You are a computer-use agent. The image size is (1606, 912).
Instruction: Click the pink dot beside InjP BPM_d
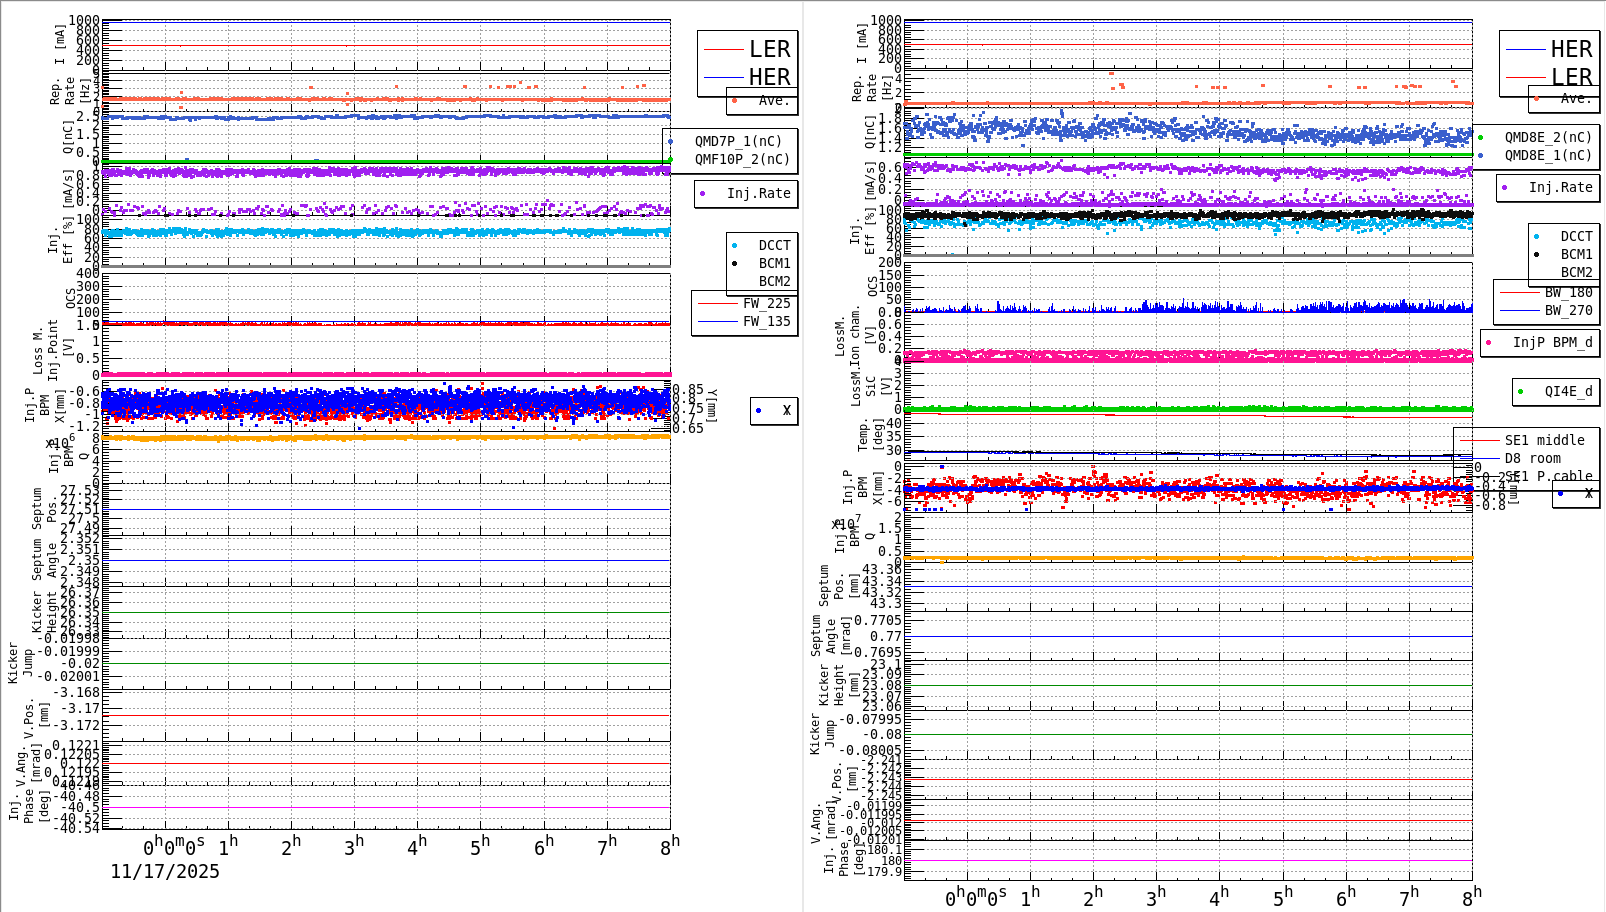click(1488, 343)
